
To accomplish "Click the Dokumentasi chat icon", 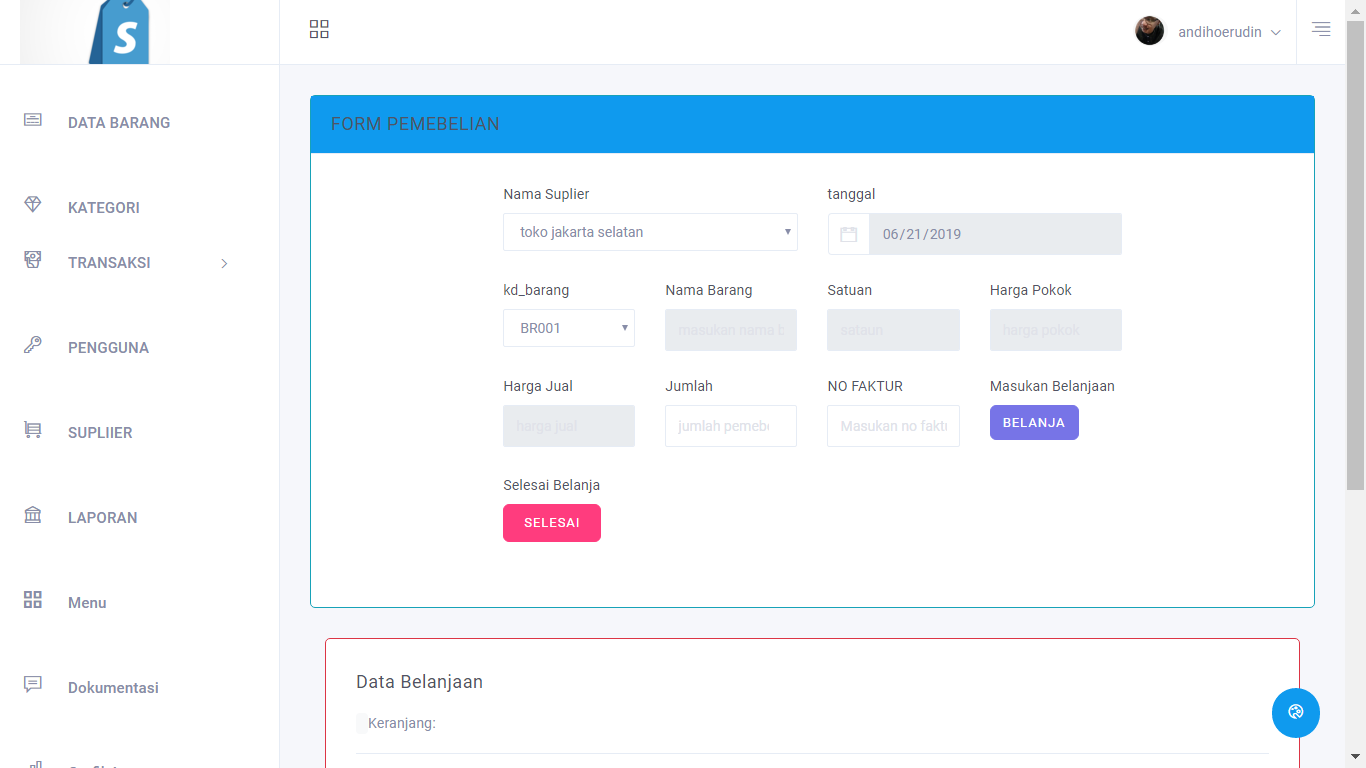I will point(33,685).
